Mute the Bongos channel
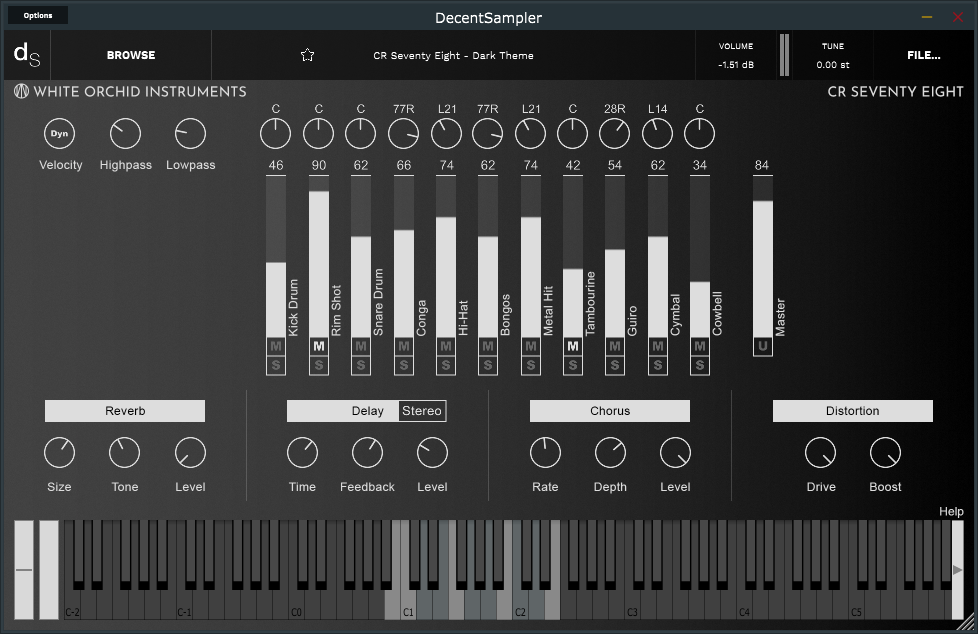The image size is (978, 634). tap(488, 346)
